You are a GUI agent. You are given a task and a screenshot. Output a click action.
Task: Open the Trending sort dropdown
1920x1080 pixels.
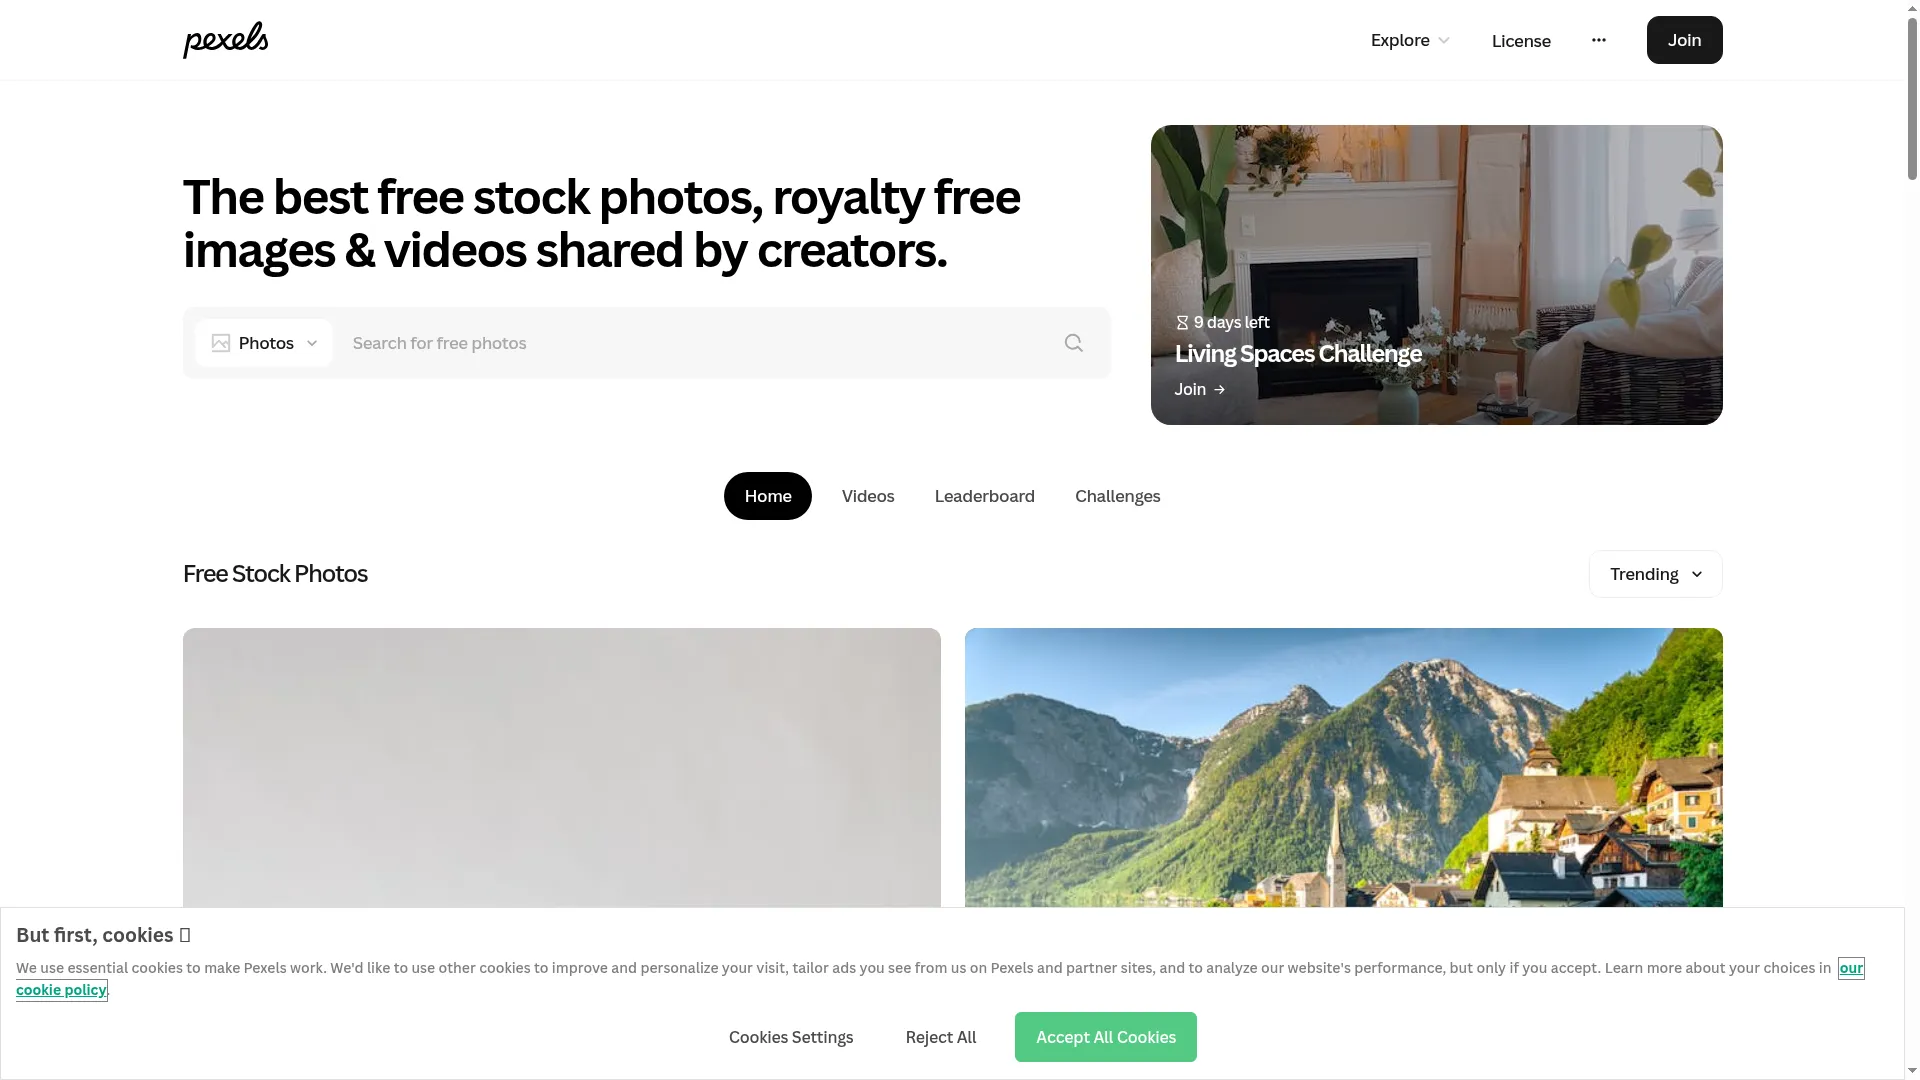pyautogui.click(x=1655, y=574)
